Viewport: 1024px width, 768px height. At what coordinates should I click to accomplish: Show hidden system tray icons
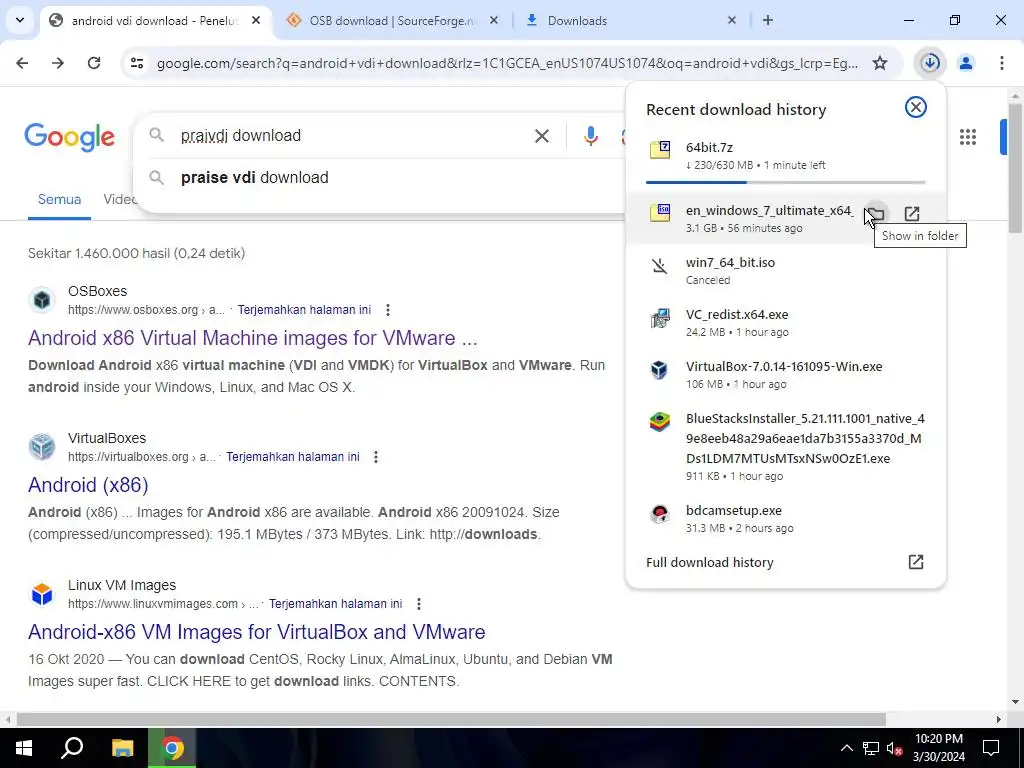pyautogui.click(x=846, y=748)
